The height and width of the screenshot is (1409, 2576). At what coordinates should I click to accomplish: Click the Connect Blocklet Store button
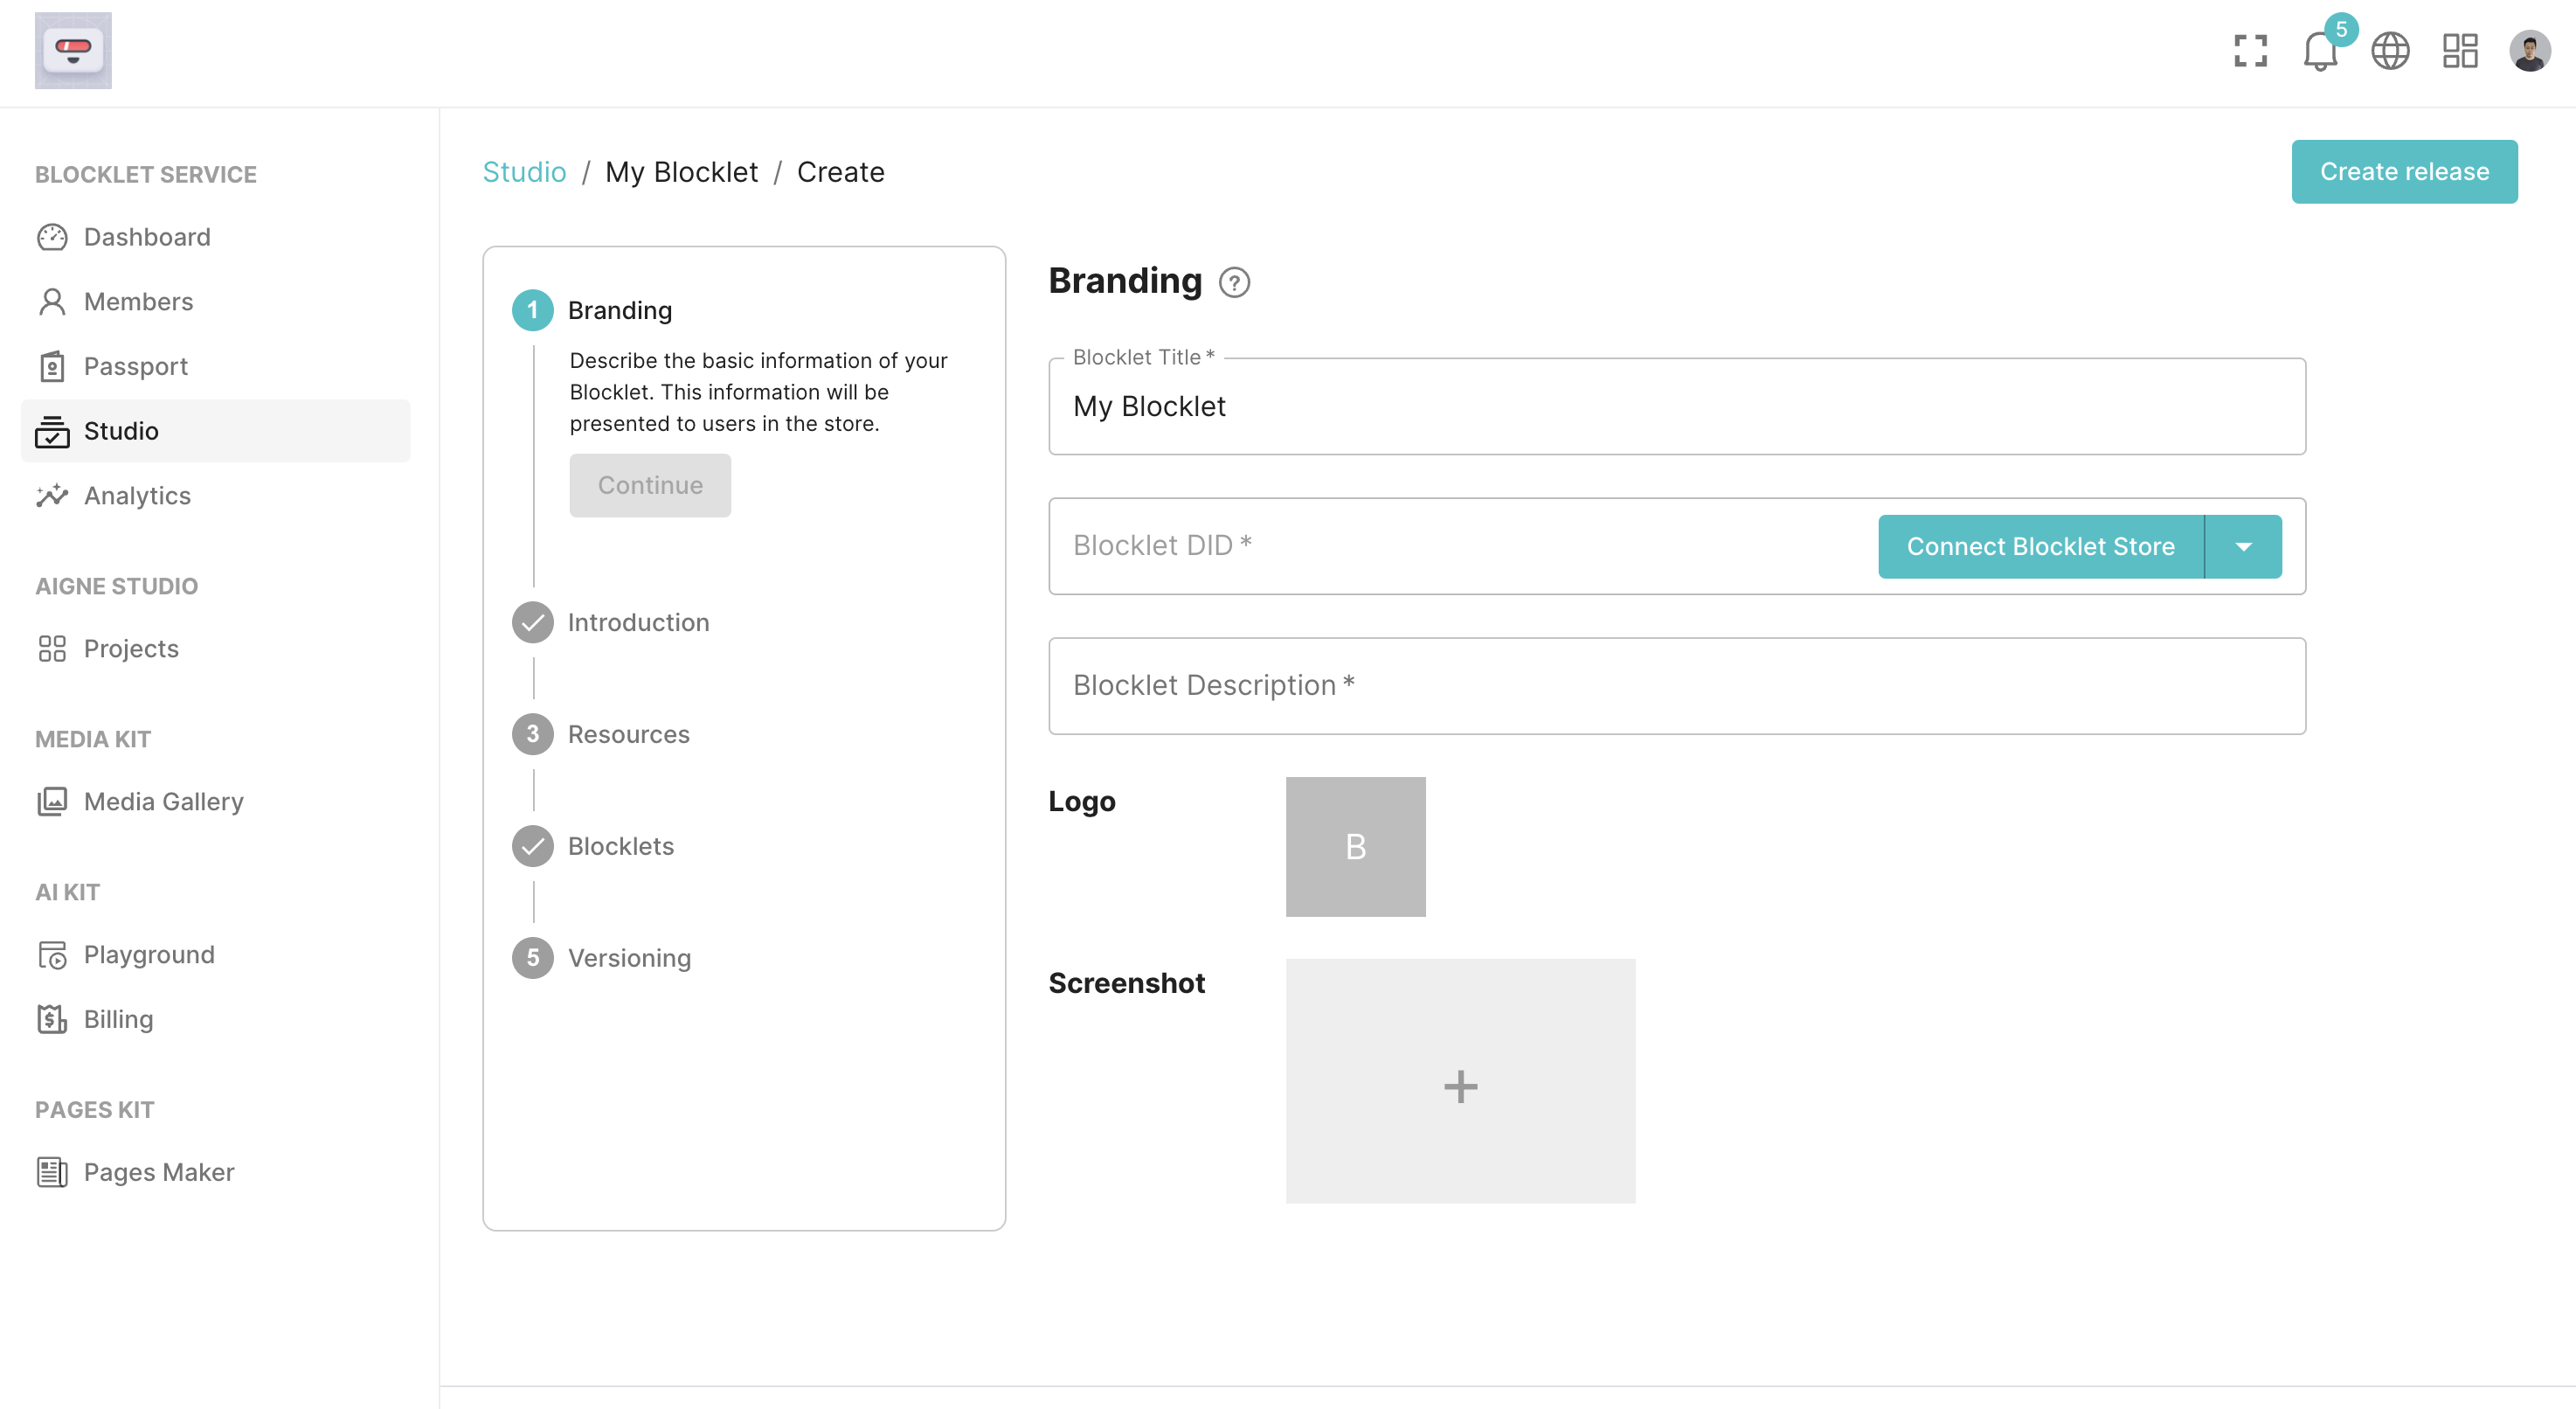[2040, 546]
